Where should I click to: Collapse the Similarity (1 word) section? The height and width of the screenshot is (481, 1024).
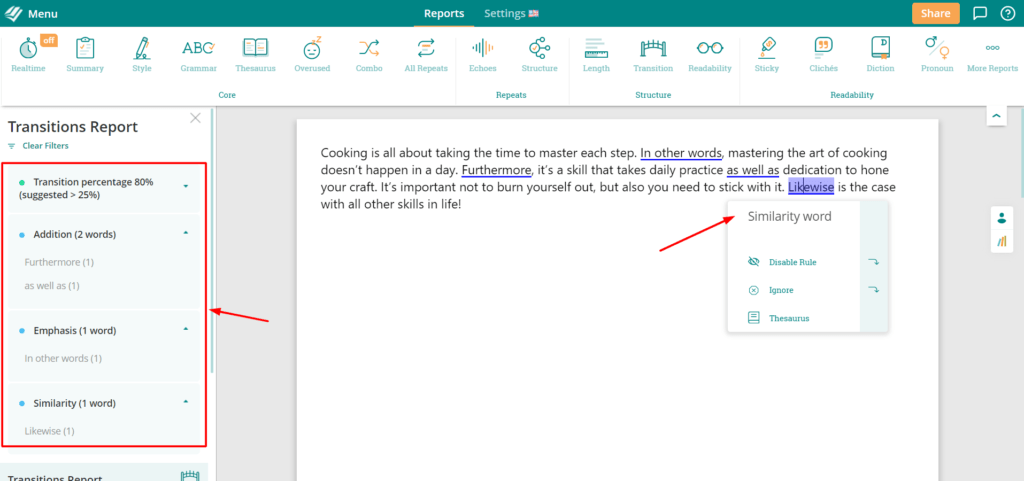tap(186, 403)
